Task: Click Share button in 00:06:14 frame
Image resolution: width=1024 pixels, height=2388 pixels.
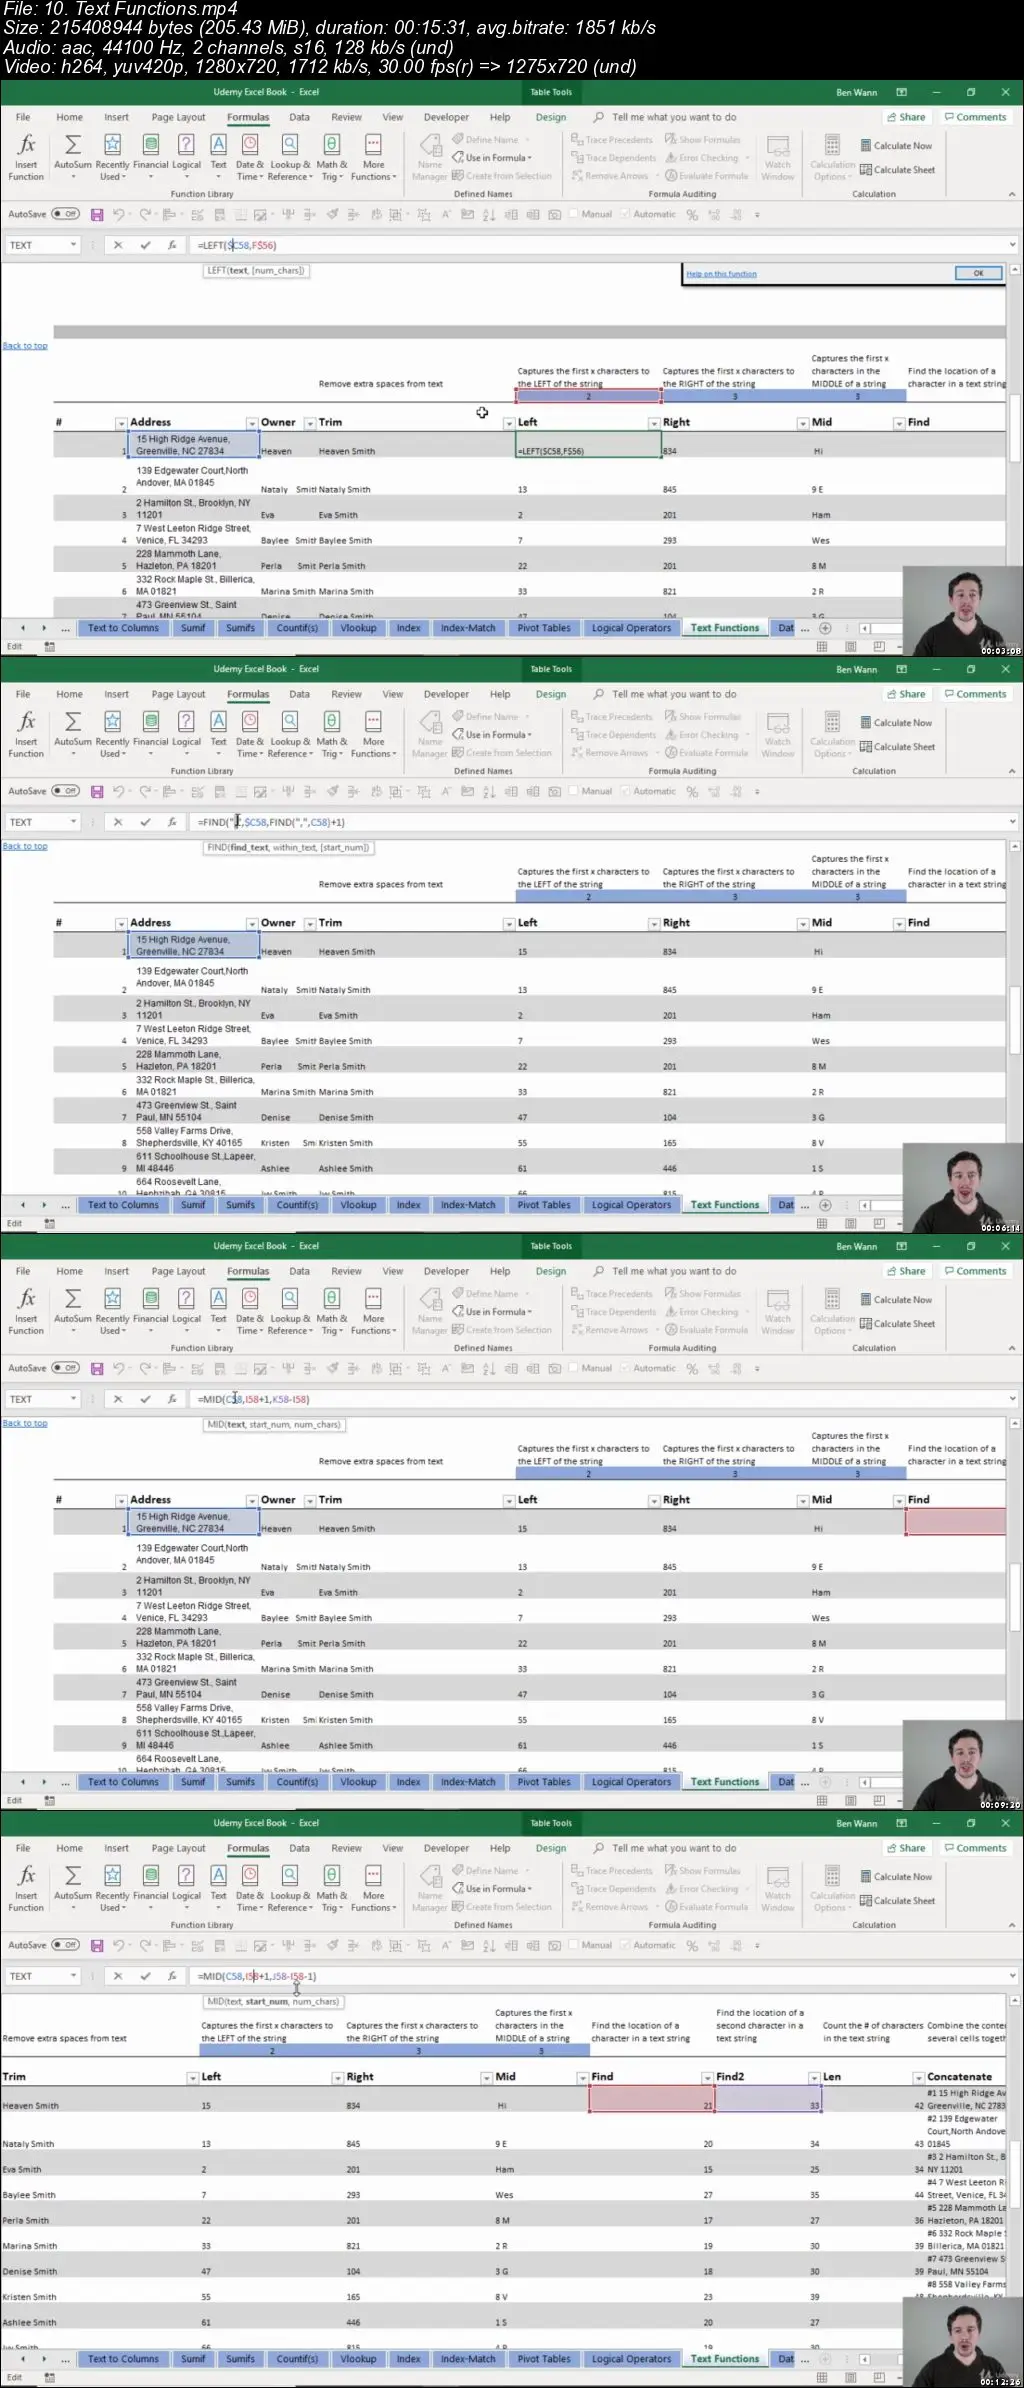Action: tap(906, 695)
